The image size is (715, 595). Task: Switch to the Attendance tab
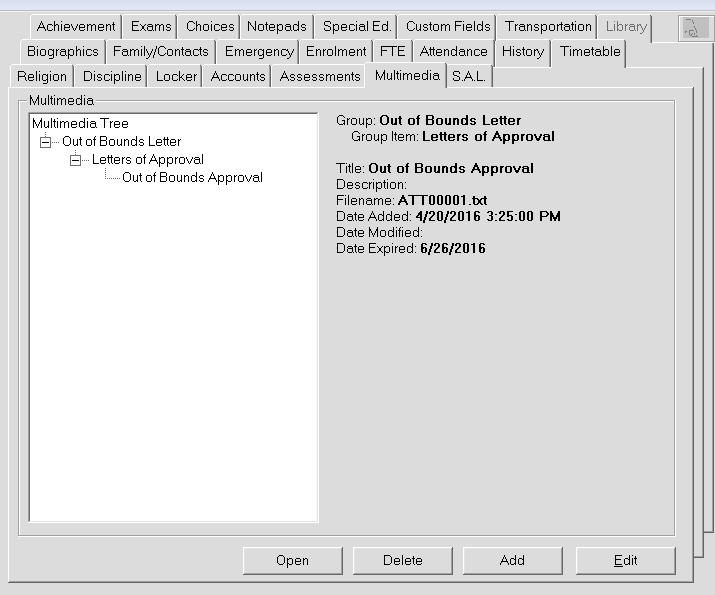coord(453,52)
